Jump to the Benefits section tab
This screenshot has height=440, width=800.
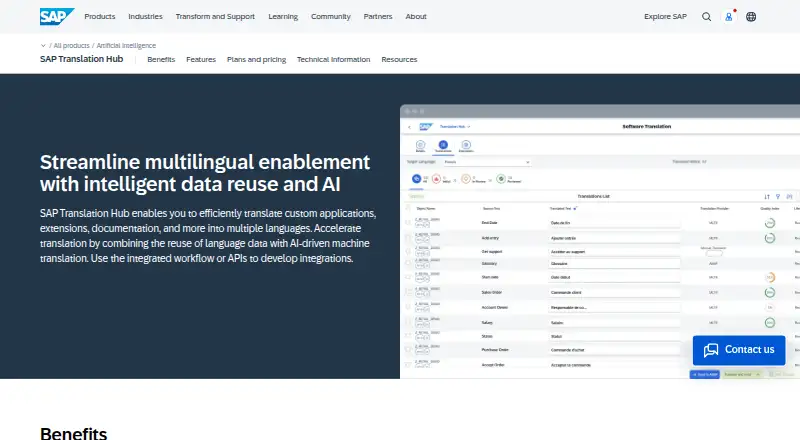(x=161, y=59)
